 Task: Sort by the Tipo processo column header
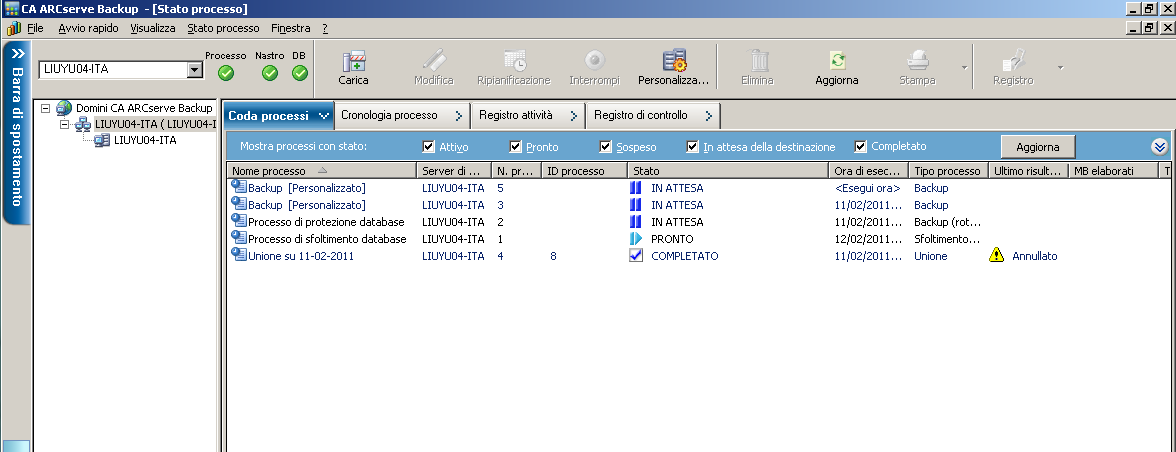(948, 171)
